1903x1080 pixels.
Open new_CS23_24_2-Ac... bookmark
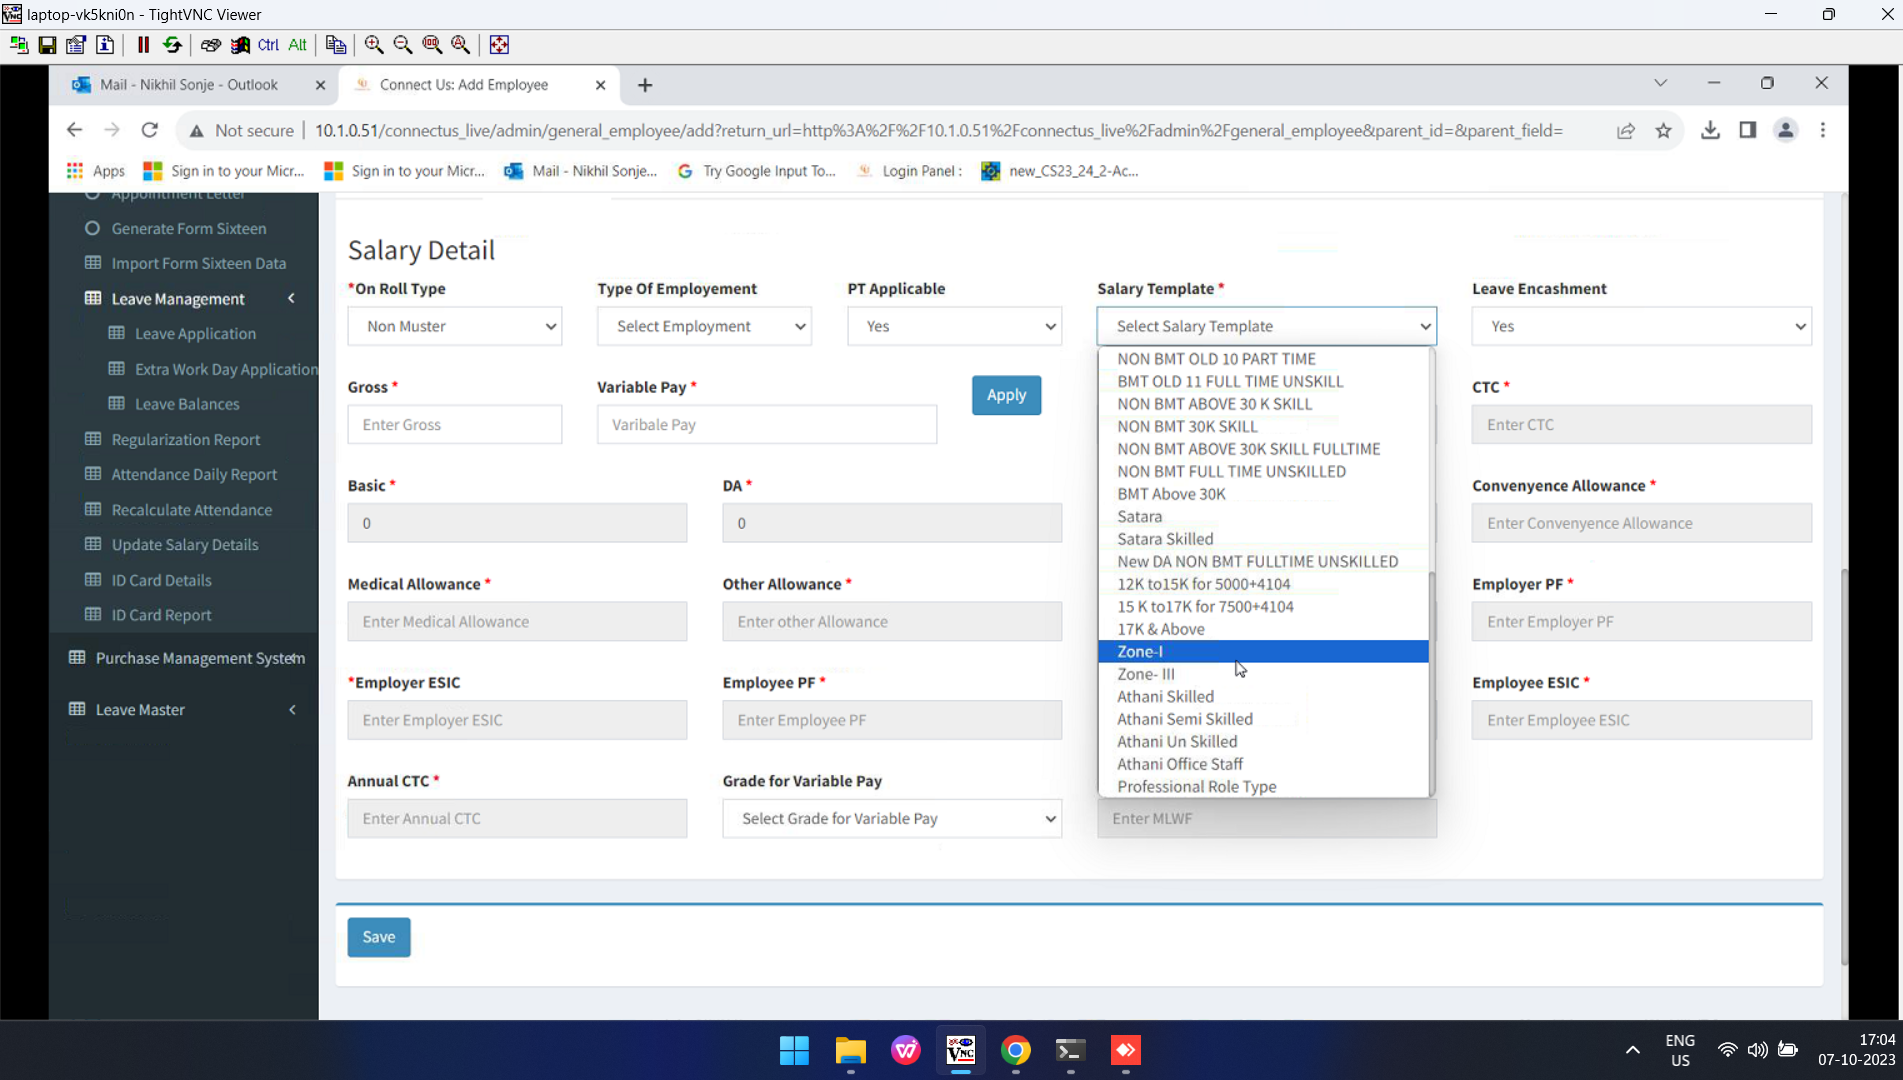[1060, 171]
